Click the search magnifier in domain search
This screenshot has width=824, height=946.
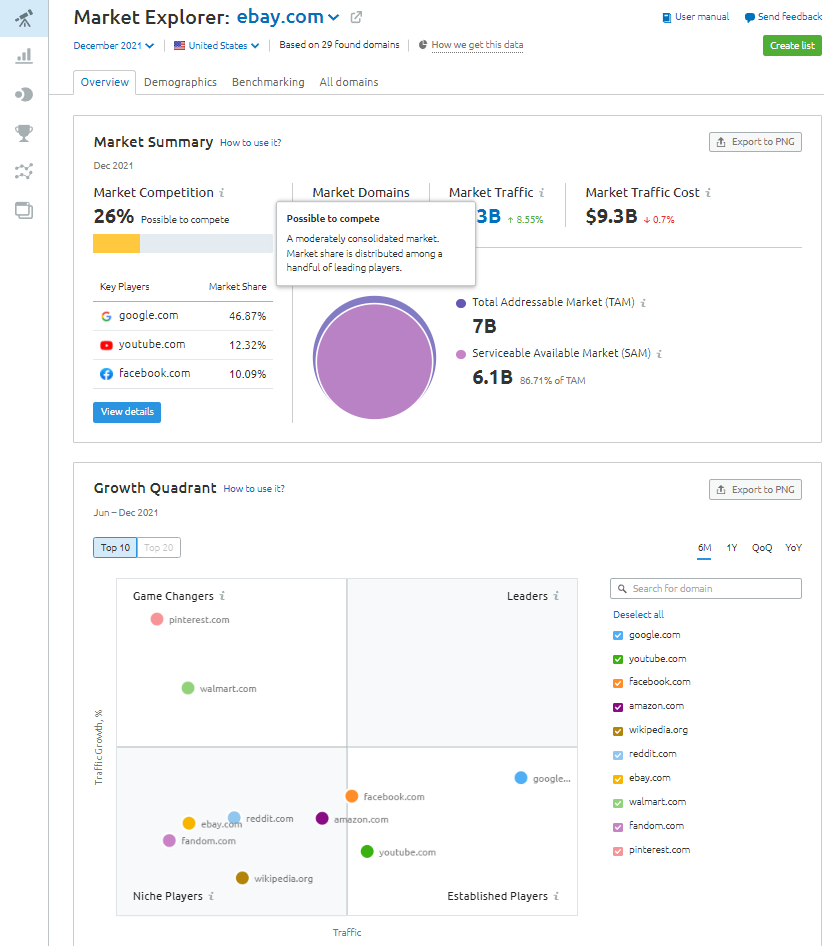point(623,589)
